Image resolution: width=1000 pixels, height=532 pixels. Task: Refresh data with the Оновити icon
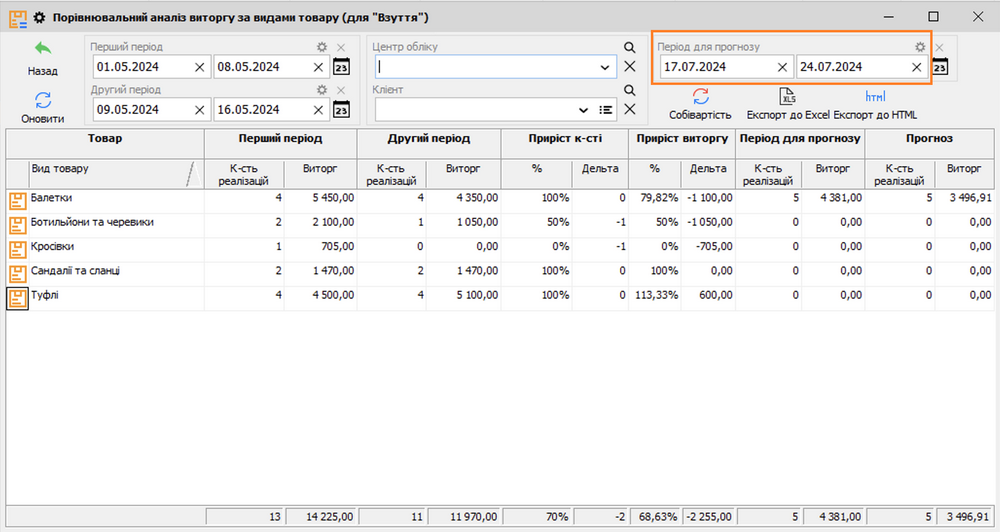coord(43,99)
